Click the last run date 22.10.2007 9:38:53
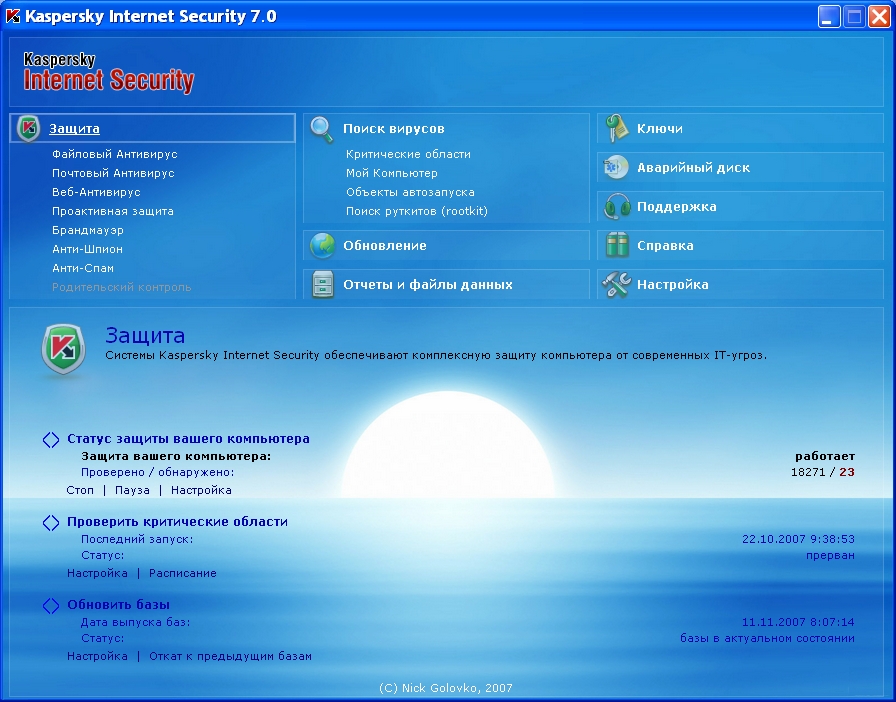The height and width of the screenshot is (702, 896). click(x=798, y=539)
